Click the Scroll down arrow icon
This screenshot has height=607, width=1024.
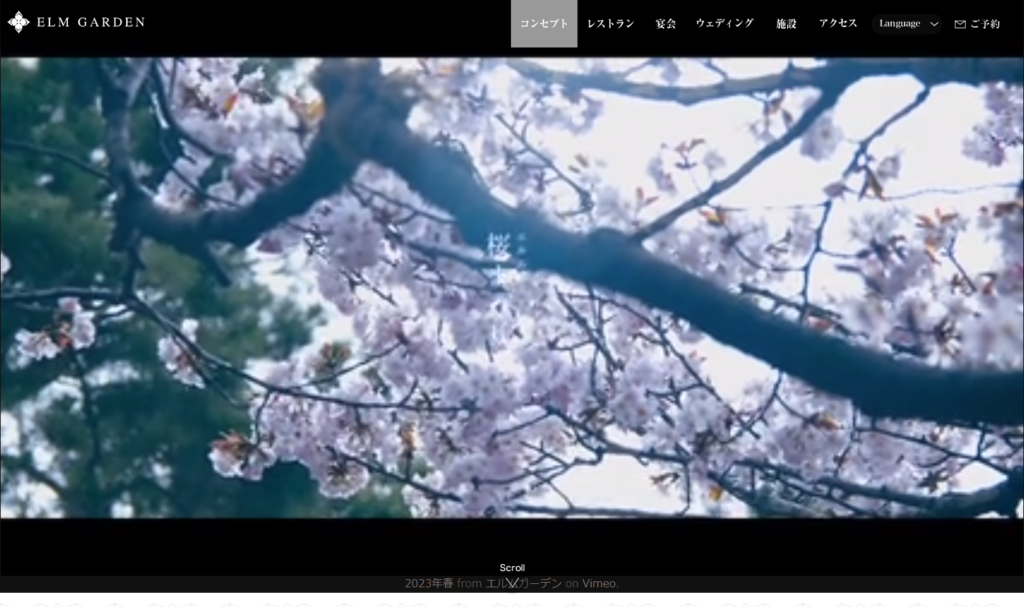(x=512, y=583)
